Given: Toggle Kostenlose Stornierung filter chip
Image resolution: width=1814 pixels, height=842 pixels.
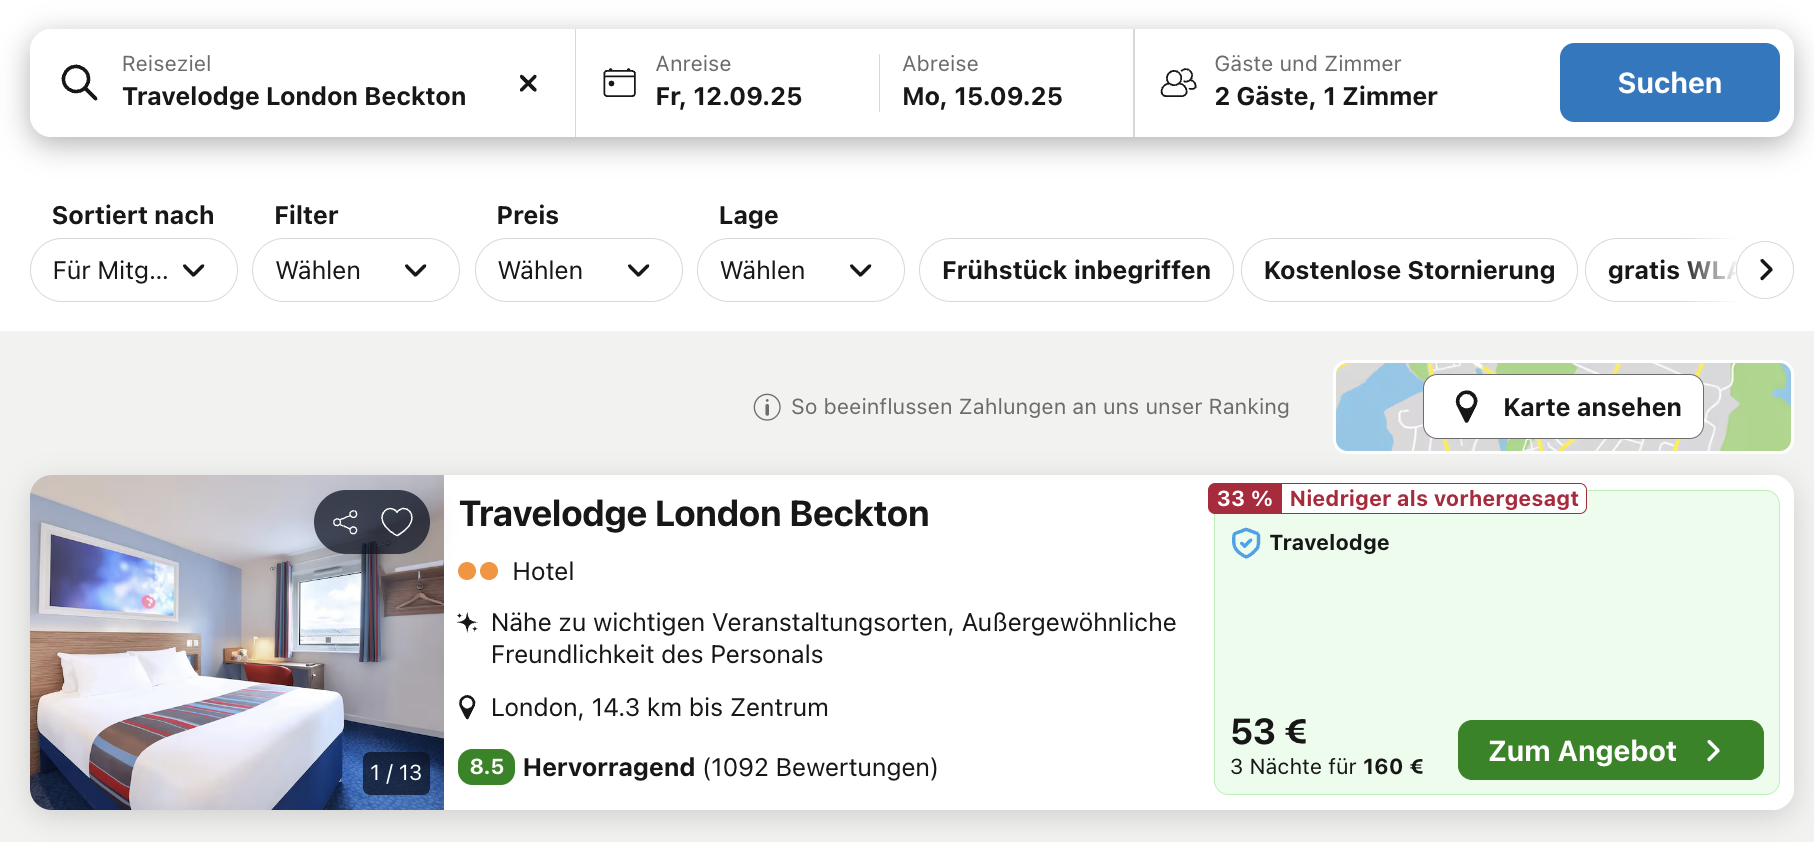Looking at the screenshot, I should 1409,270.
